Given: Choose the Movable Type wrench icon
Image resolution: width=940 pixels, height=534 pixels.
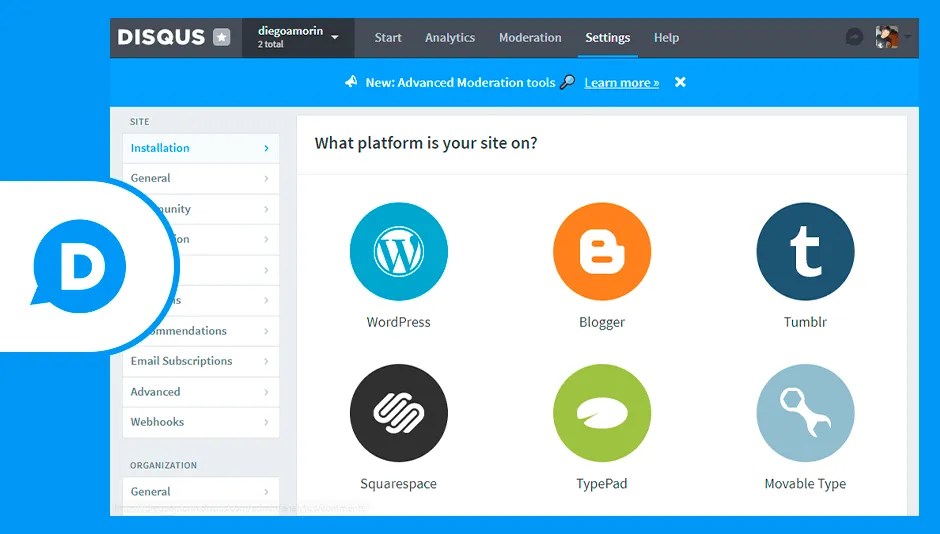Looking at the screenshot, I should tap(805, 413).
